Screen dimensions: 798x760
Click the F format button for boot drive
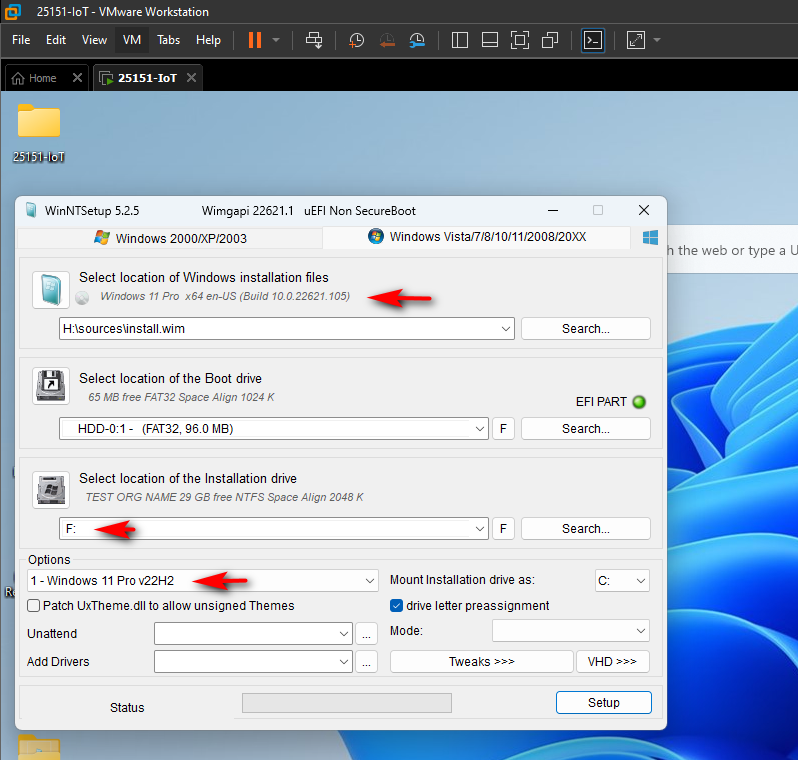click(503, 429)
